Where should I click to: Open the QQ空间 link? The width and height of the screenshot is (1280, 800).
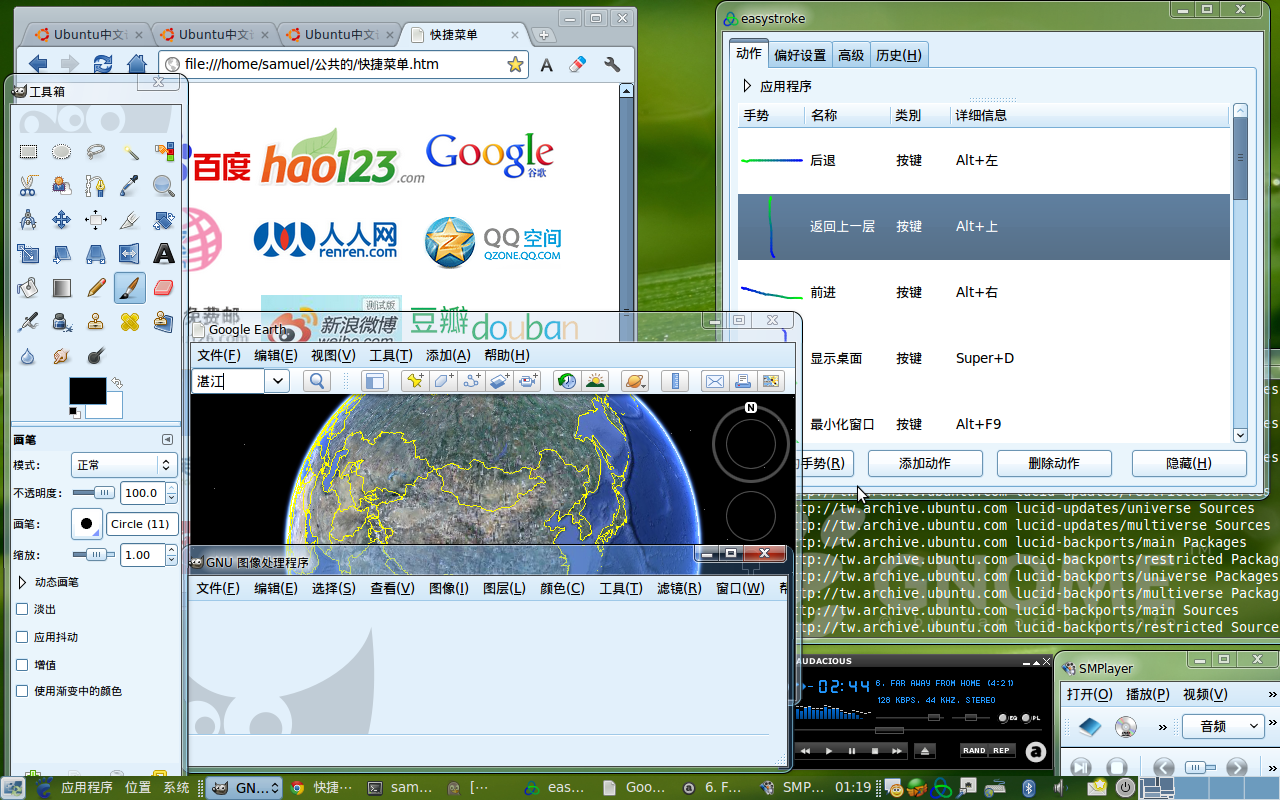(493, 243)
